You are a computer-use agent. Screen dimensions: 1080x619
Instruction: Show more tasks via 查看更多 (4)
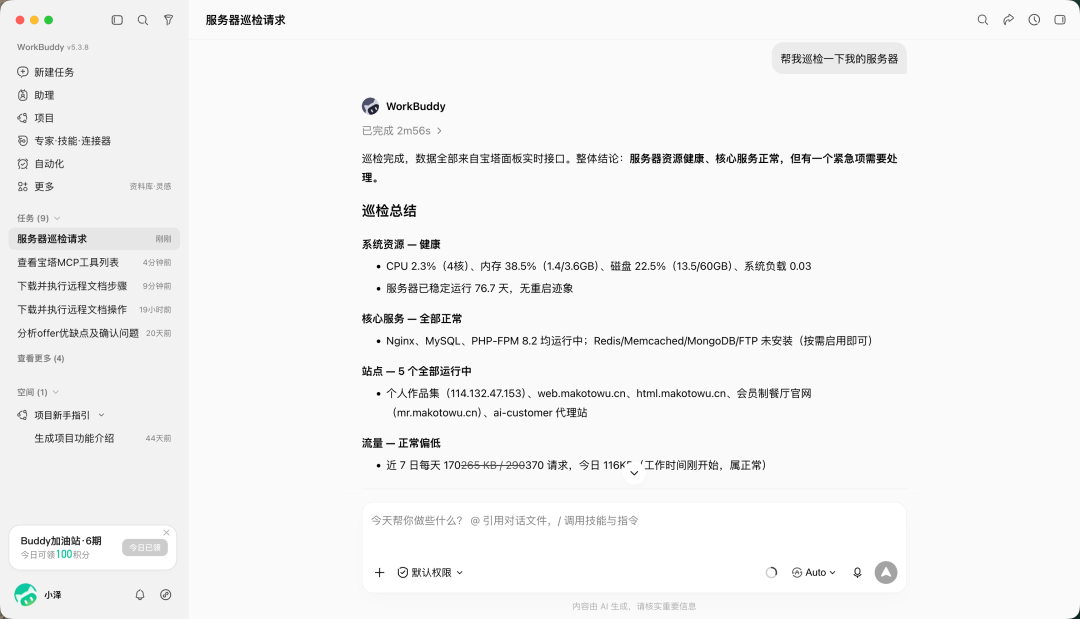click(41, 358)
